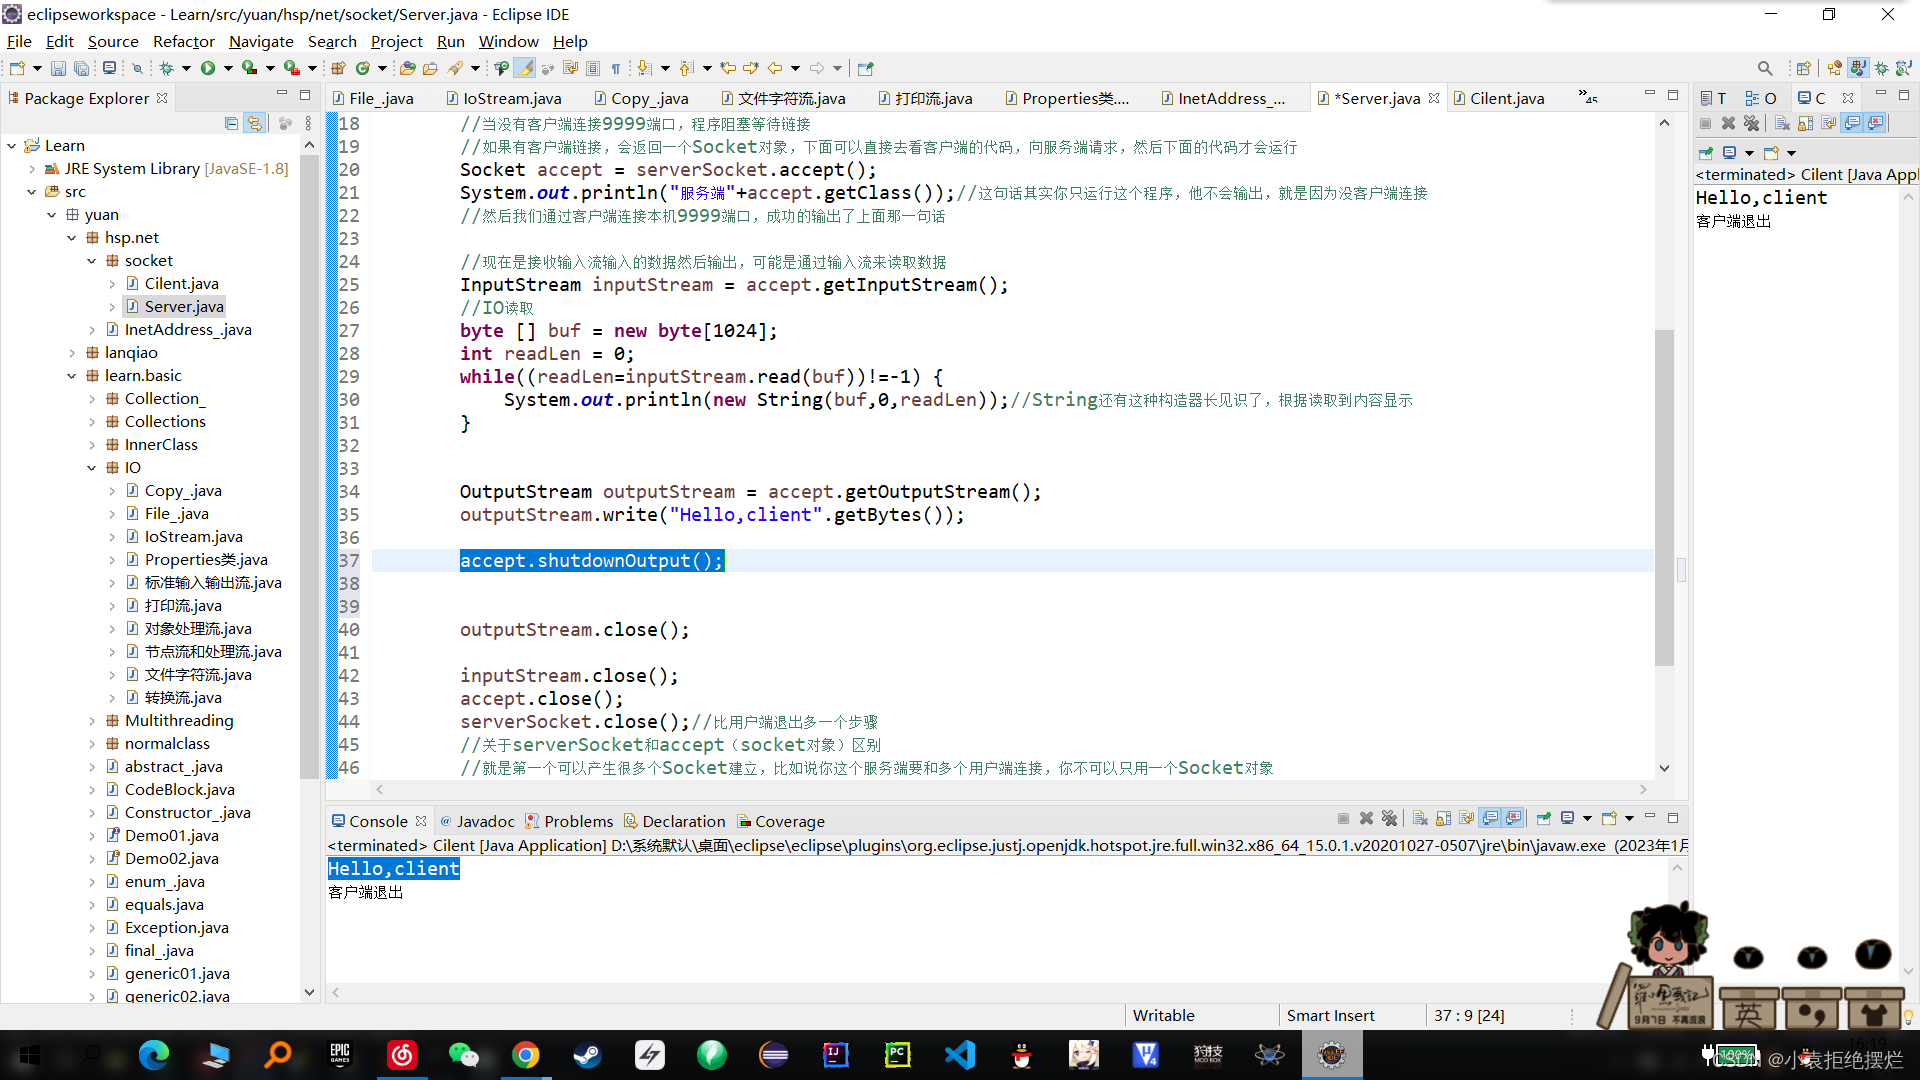Click the Run menu in menu bar
Image resolution: width=1920 pixels, height=1080 pixels.
click(450, 41)
